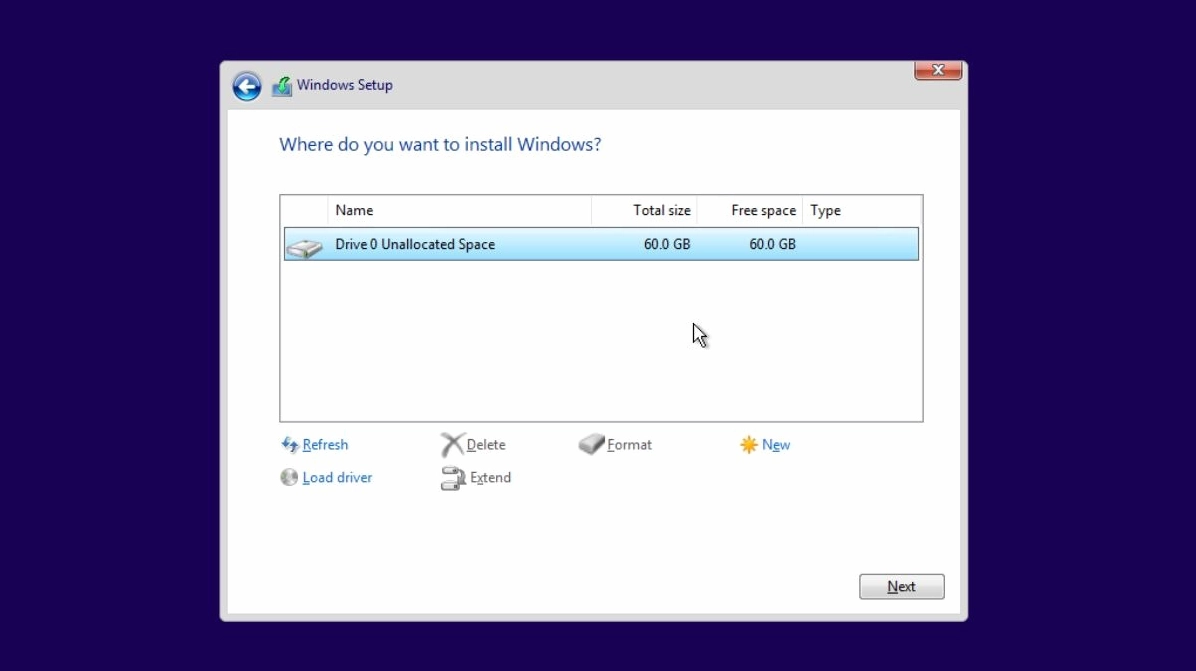Click the Format text label
Viewport: 1196px width, 671px height.
pos(629,445)
